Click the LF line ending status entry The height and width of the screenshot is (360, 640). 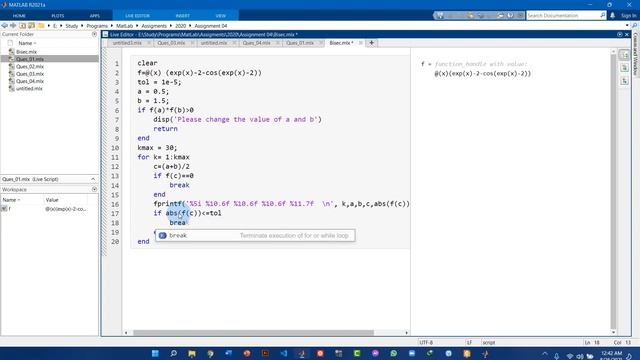(469, 342)
